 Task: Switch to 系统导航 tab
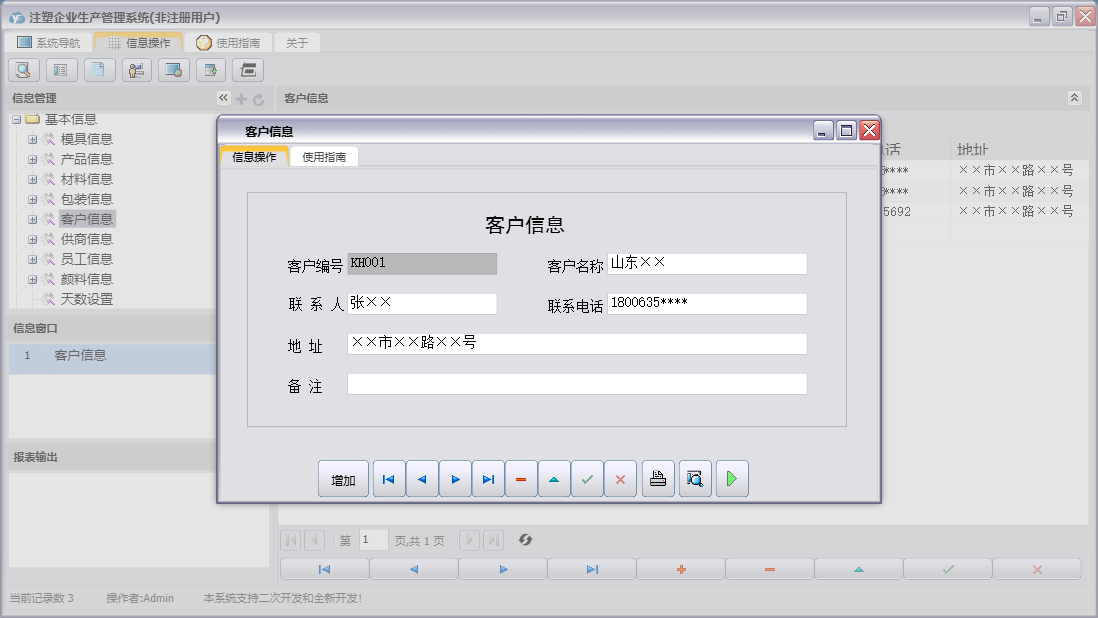click(x=50, y=43)
